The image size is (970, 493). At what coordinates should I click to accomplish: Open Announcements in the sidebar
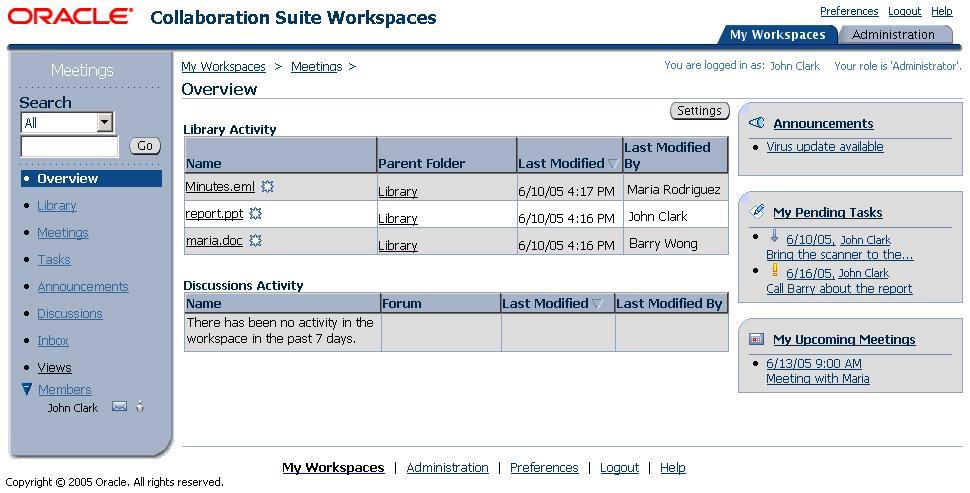pyautogui.click(x=83, y=286)
